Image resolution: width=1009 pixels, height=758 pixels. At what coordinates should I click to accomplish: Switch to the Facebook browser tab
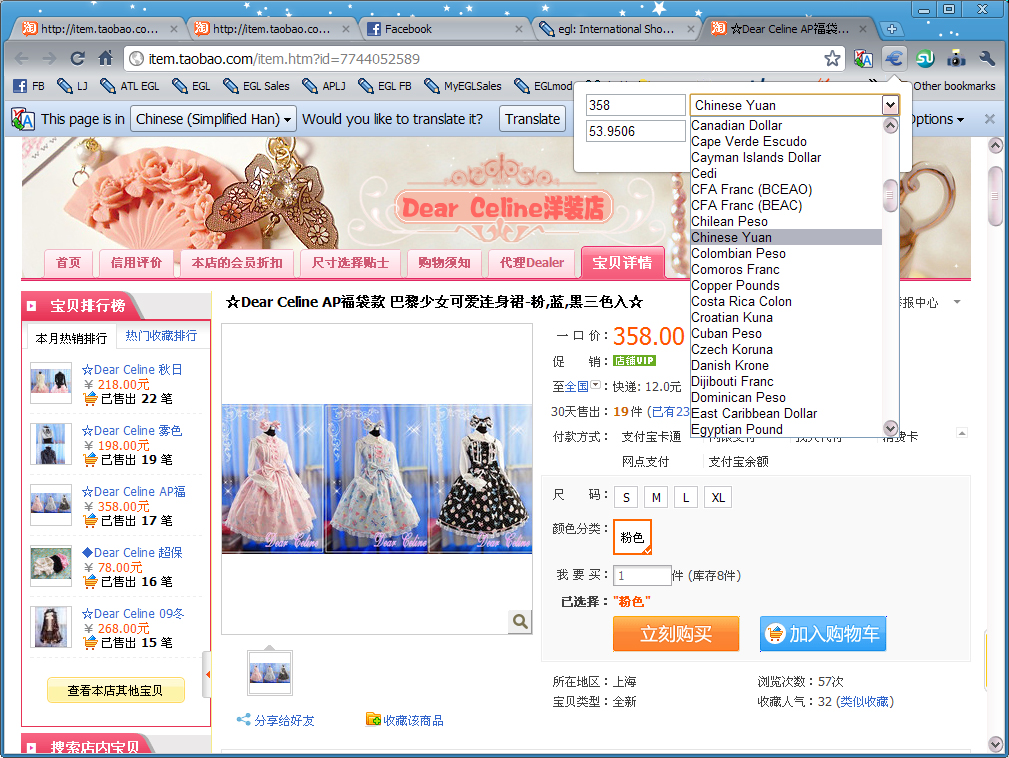[444, 29]
